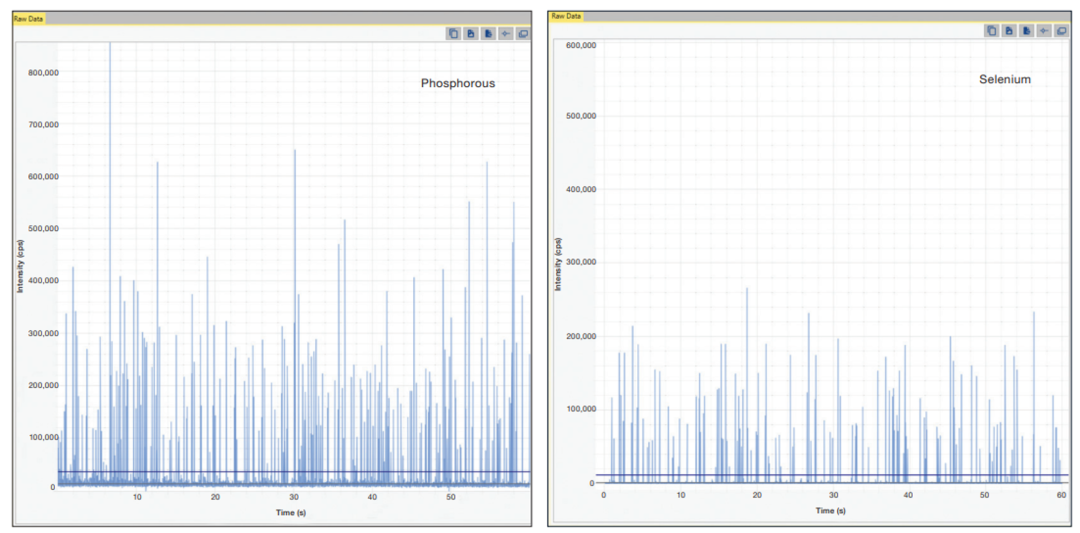The width and height of the screenshot is (1080, 533).
Task: Select the Raw Data tab of the left panel
Action: coord(28,18)
